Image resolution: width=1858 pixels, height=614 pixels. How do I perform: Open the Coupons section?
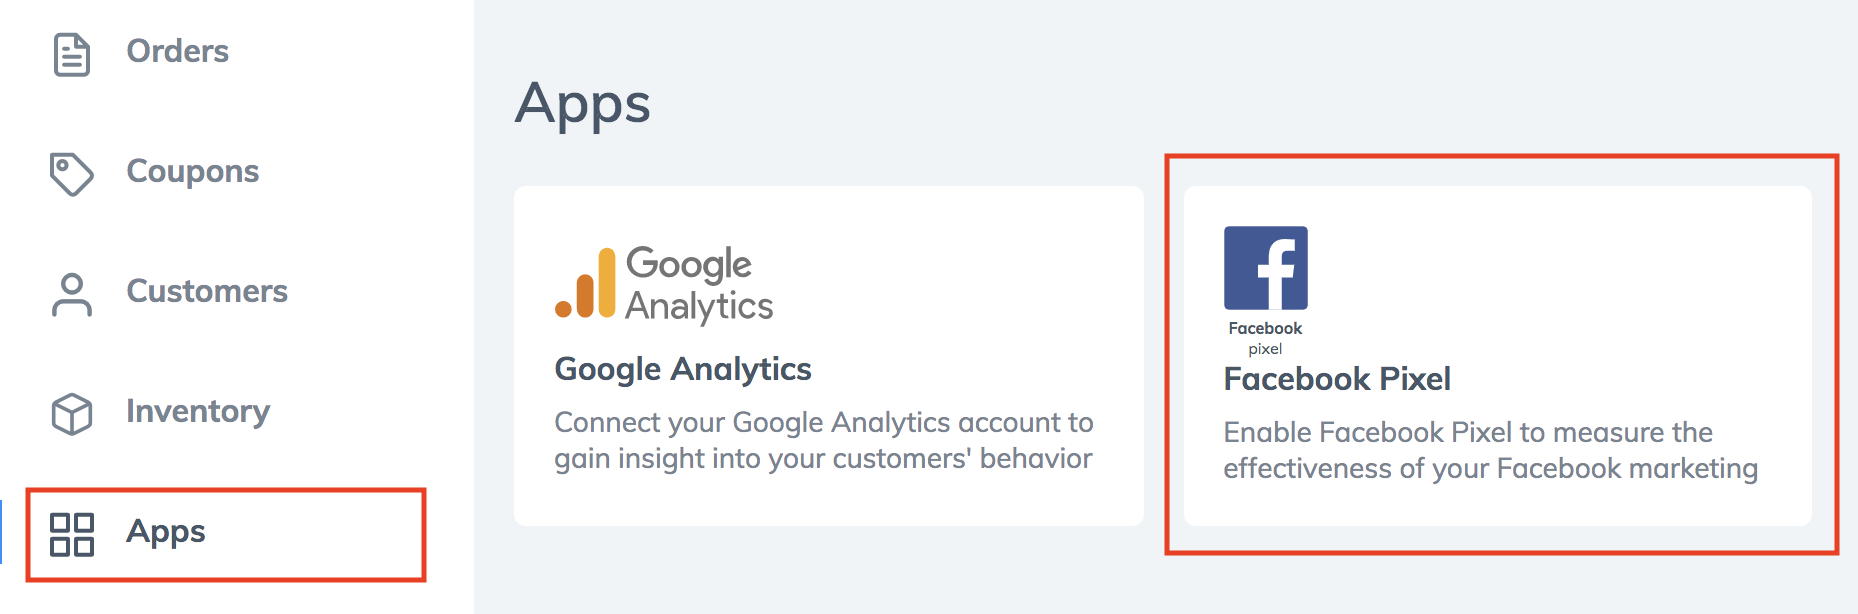[x=193, y=172]
